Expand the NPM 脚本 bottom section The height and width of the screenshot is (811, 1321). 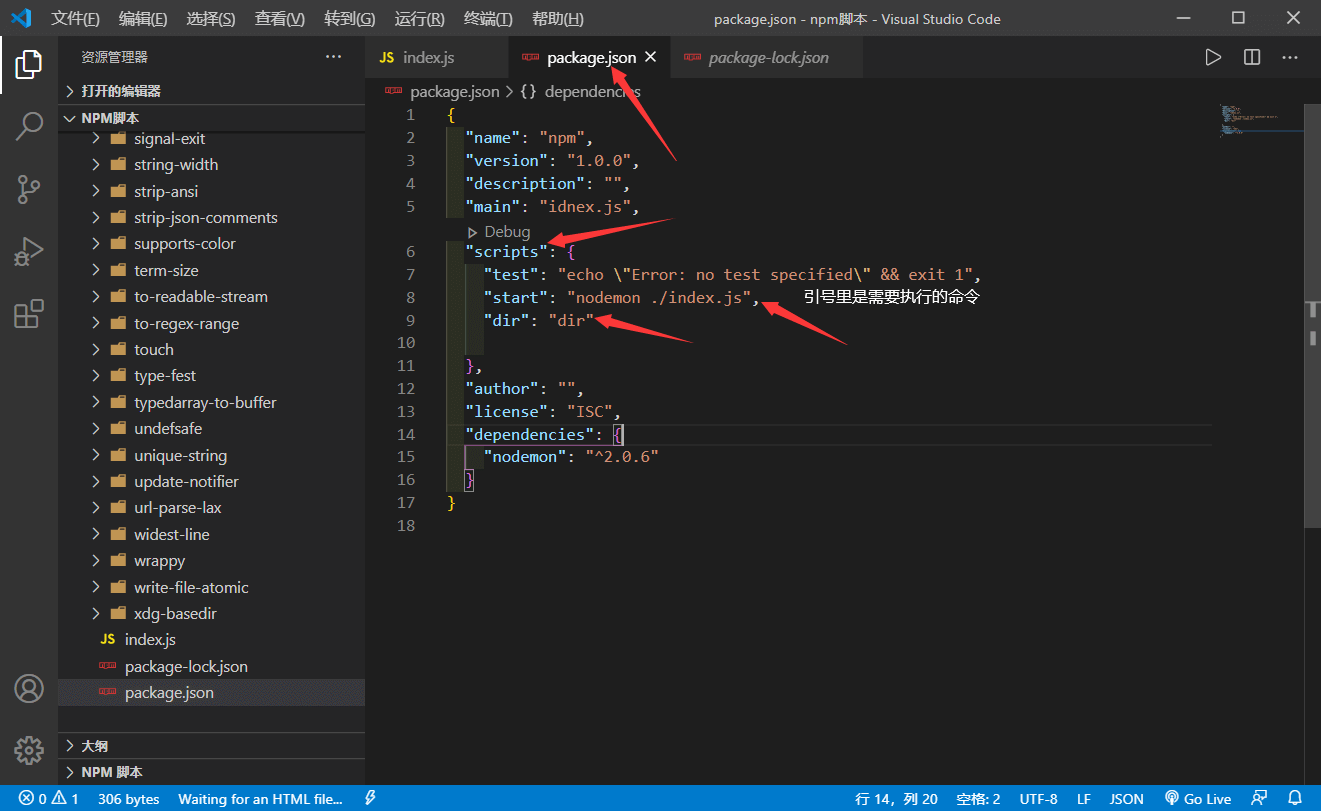[x=211, y=772]
